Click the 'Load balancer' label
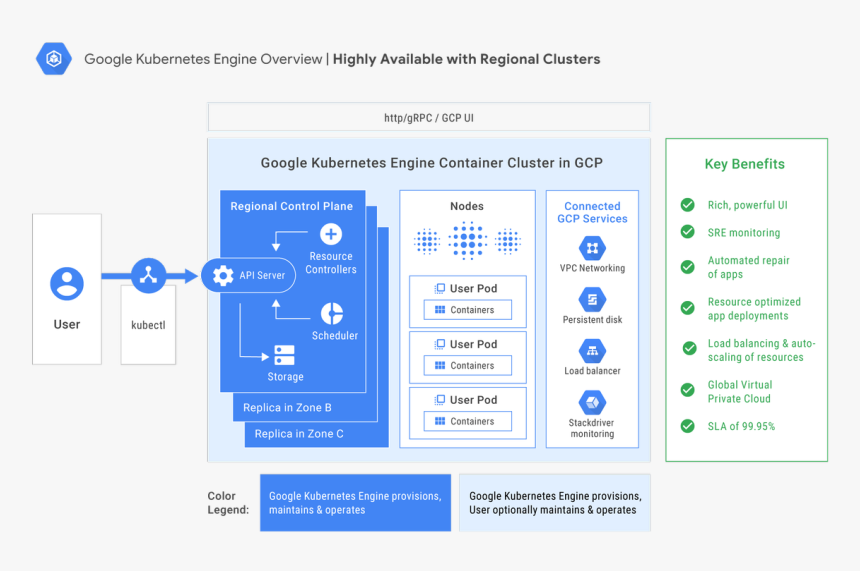This screenshot has width=860, height=571. [592, 371]
